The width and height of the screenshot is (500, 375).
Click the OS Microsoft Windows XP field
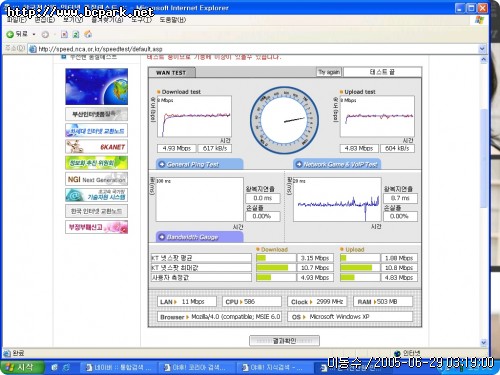pos(350,317)
